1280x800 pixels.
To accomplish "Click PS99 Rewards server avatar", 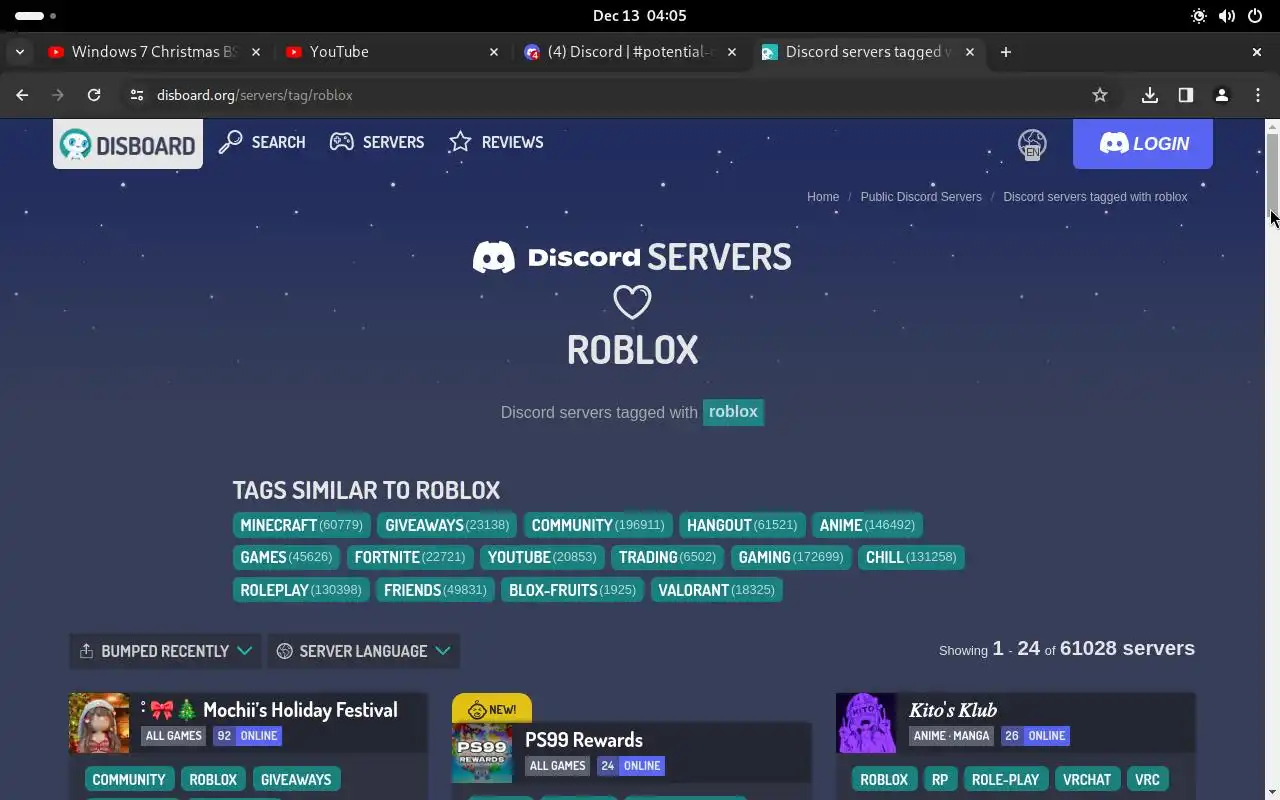I will (x=482, y=753).
